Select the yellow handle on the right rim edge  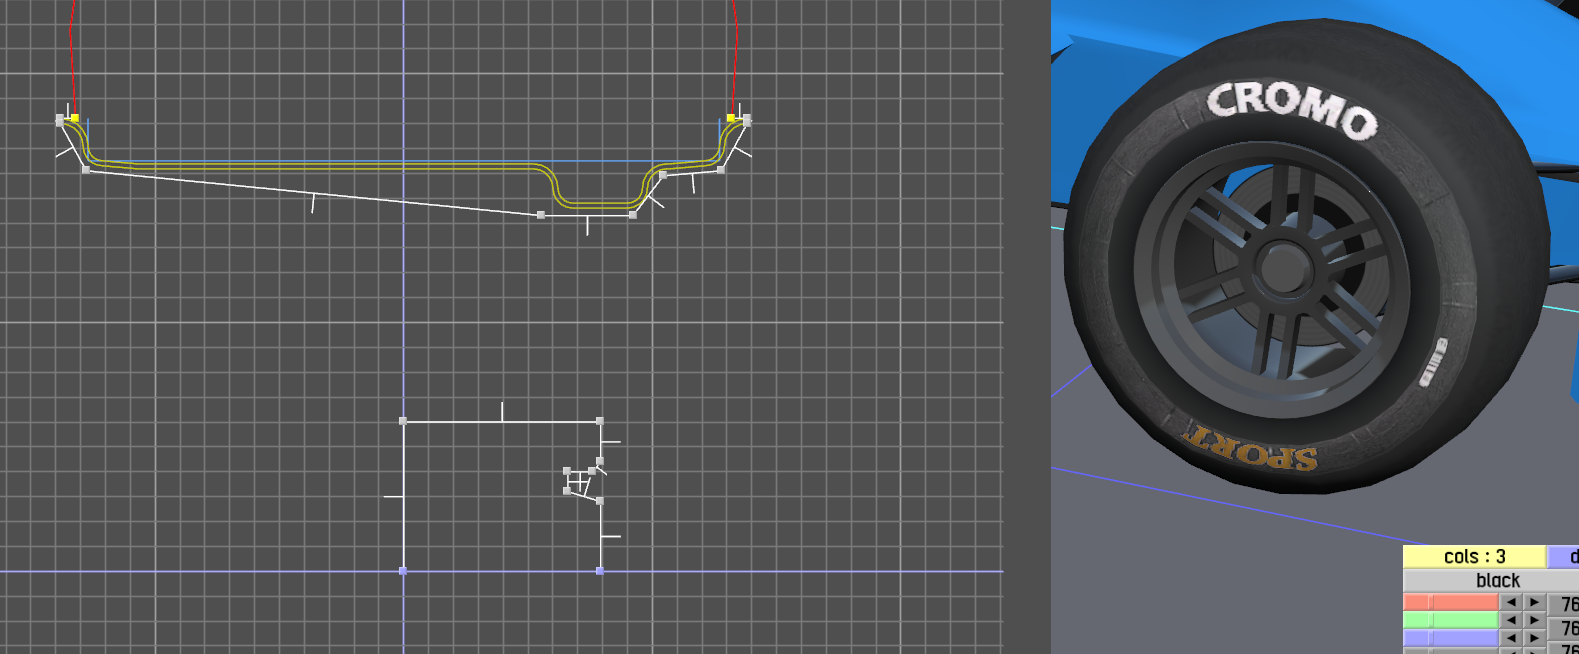coord(730,118)
